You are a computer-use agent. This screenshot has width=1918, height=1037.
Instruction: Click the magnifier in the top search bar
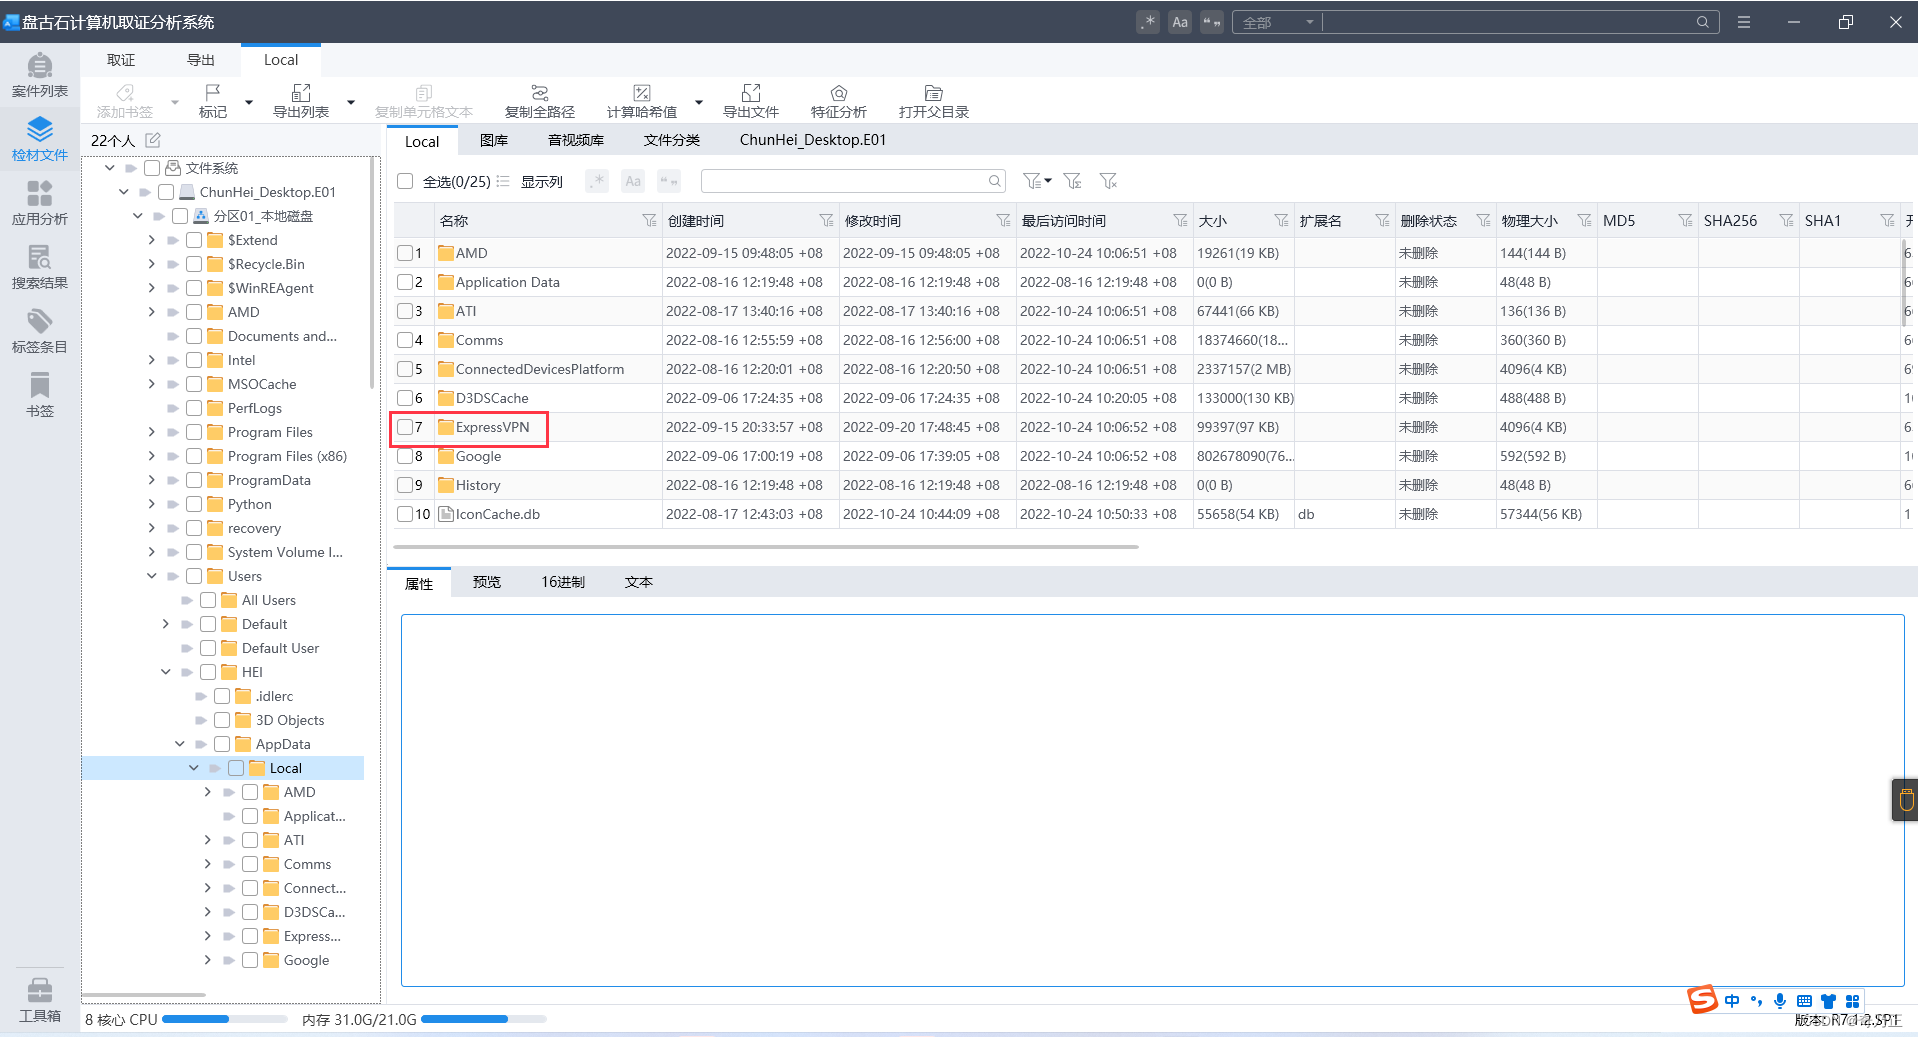point(1702,22)
